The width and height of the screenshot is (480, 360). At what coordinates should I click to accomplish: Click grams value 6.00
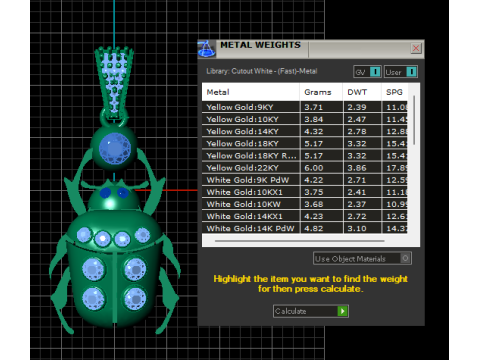click(313, 168)
